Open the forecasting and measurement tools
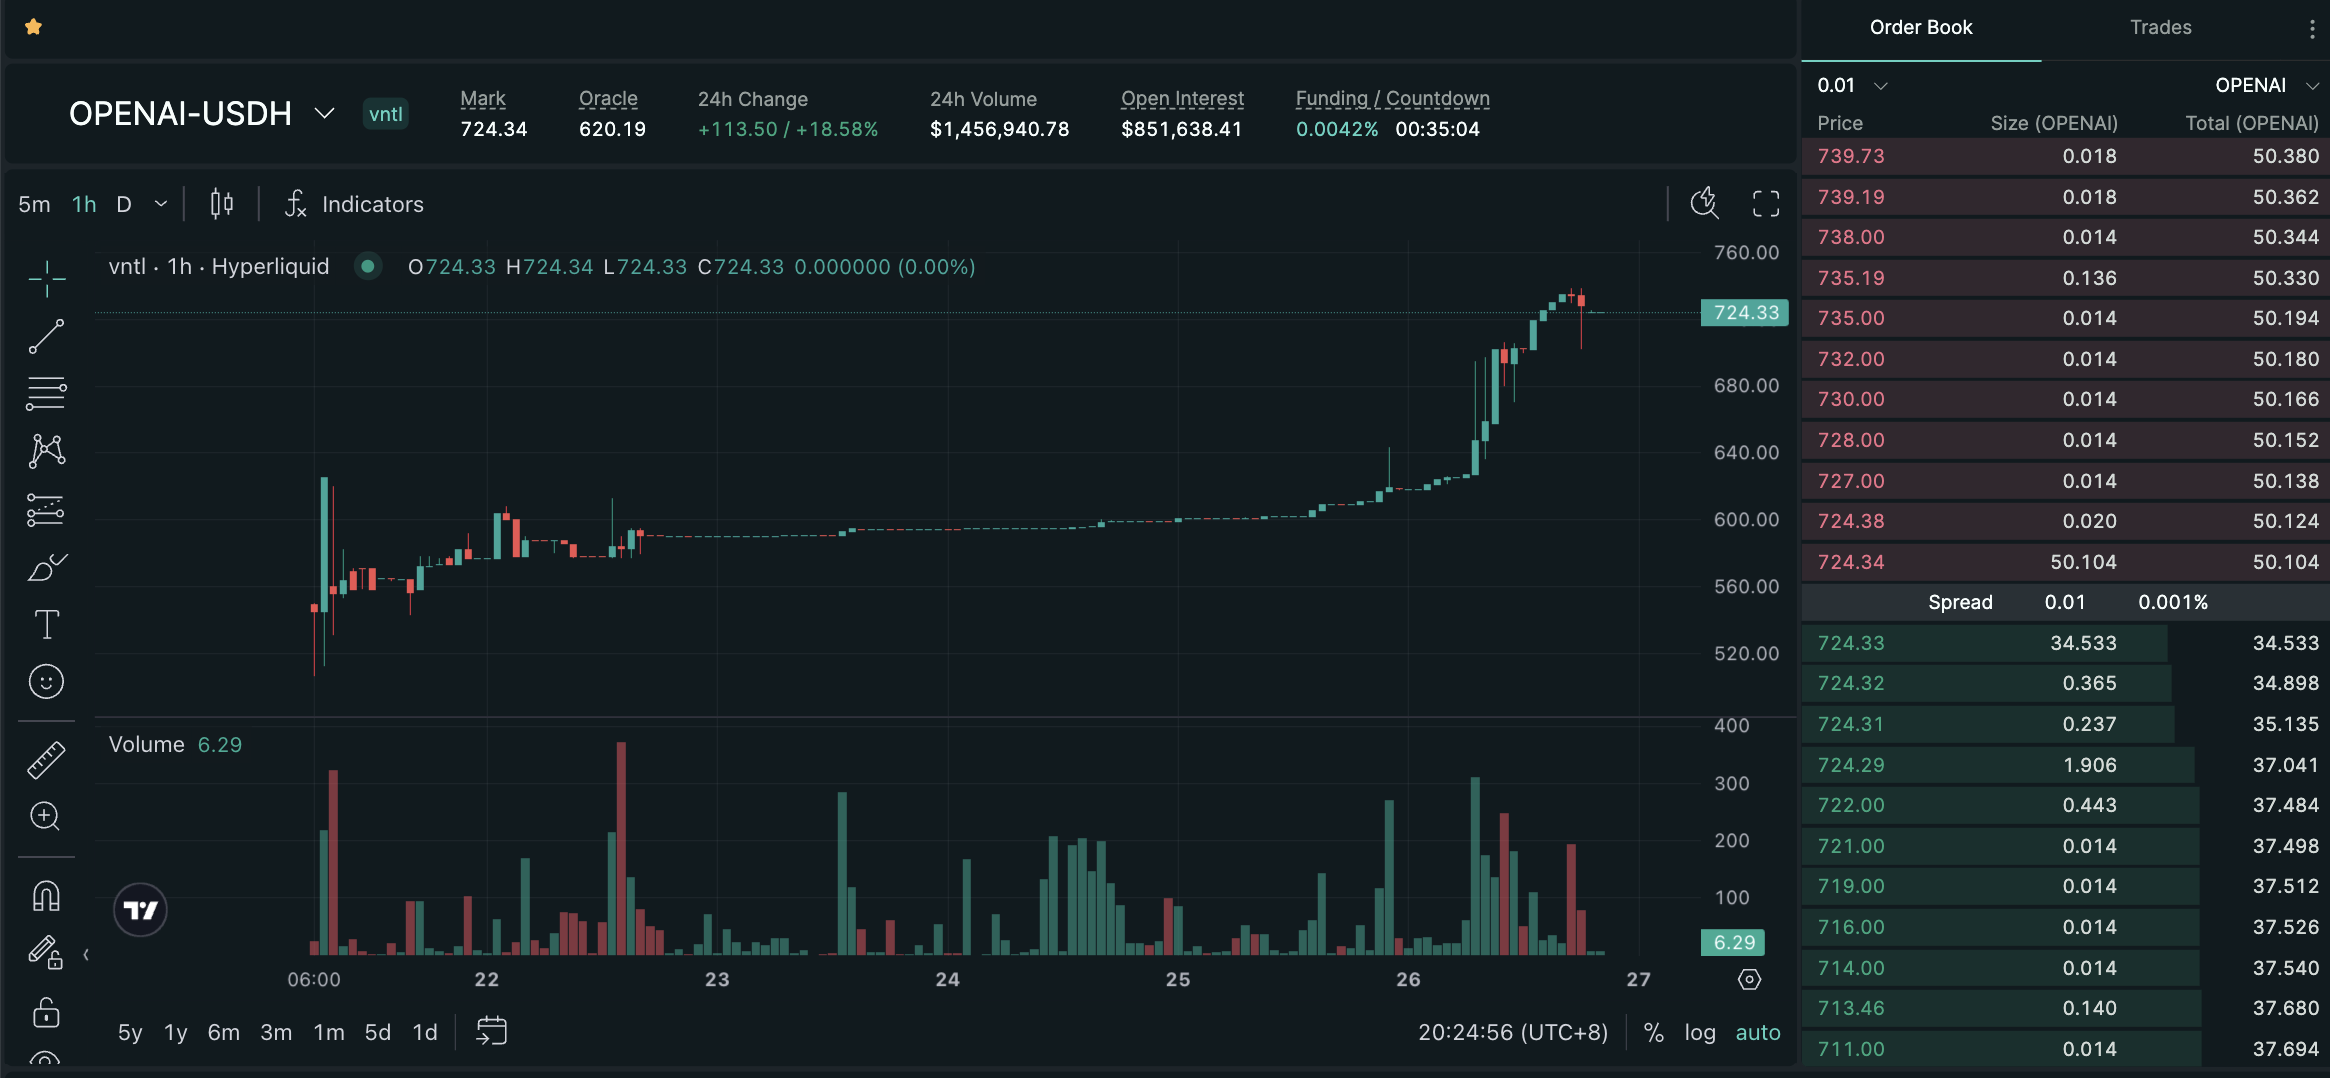The image size is (2330, 1078). pyautogui.click(x=47, y=510)
